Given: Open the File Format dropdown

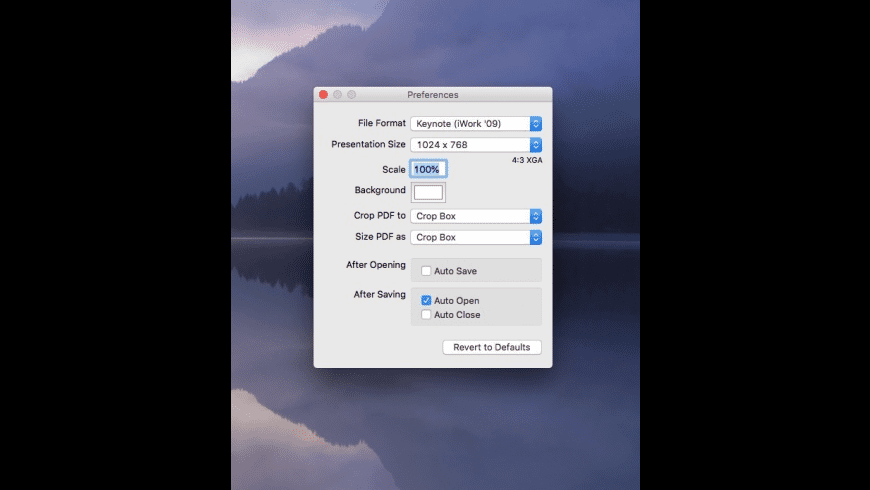Looking at the screenshot, I should [476, 123].
